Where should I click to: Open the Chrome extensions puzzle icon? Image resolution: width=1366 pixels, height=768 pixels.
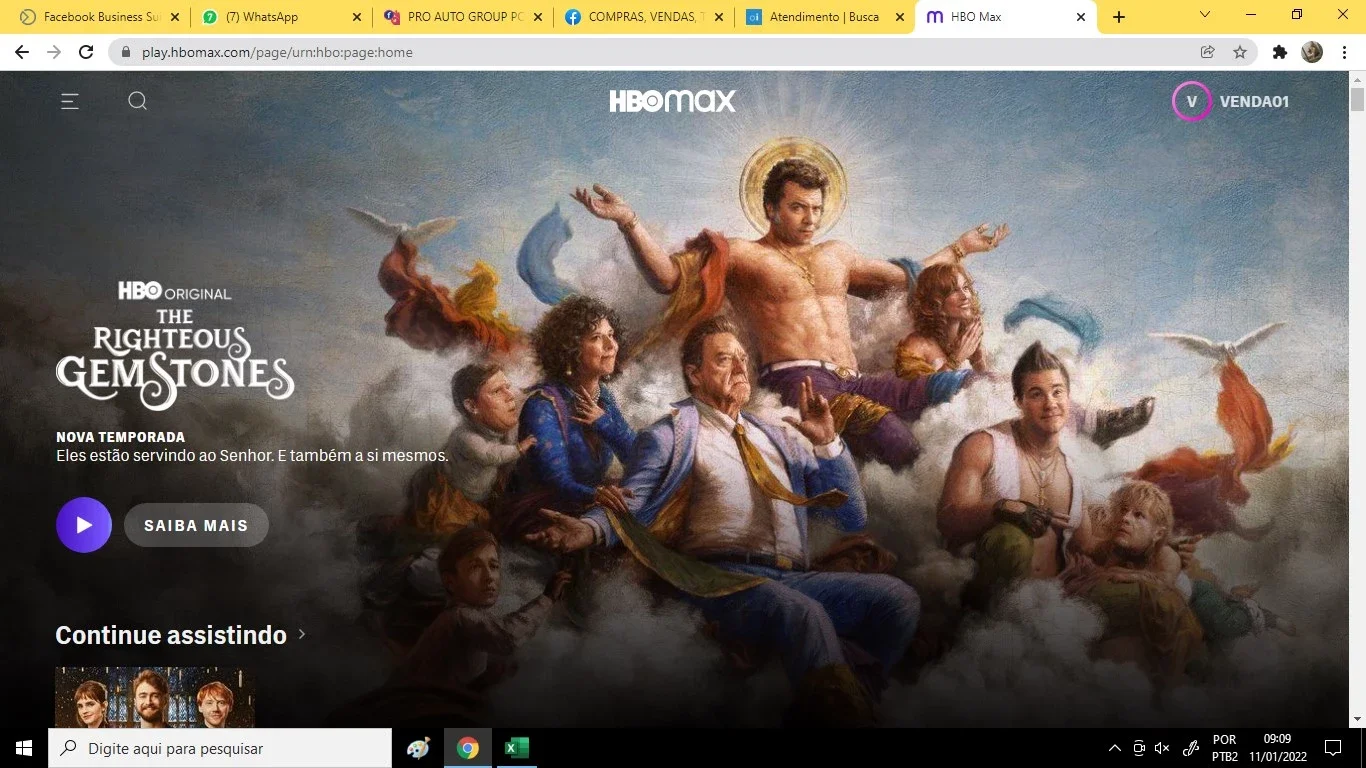(1279, 52)
